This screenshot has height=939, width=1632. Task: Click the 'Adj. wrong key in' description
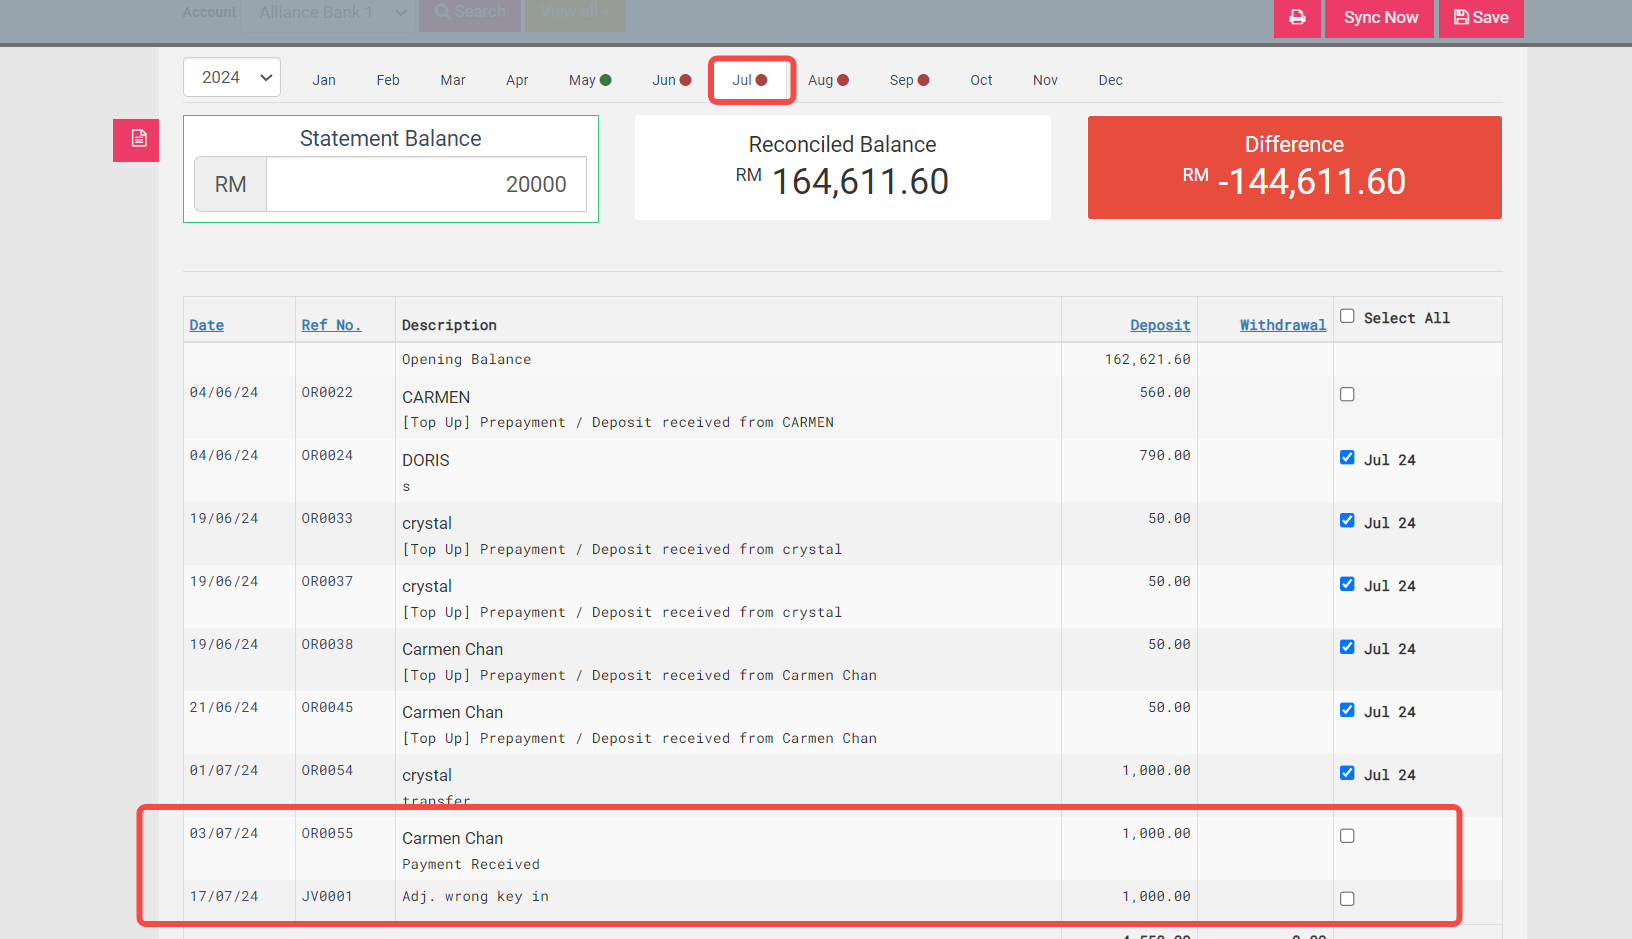pos(475,896)
